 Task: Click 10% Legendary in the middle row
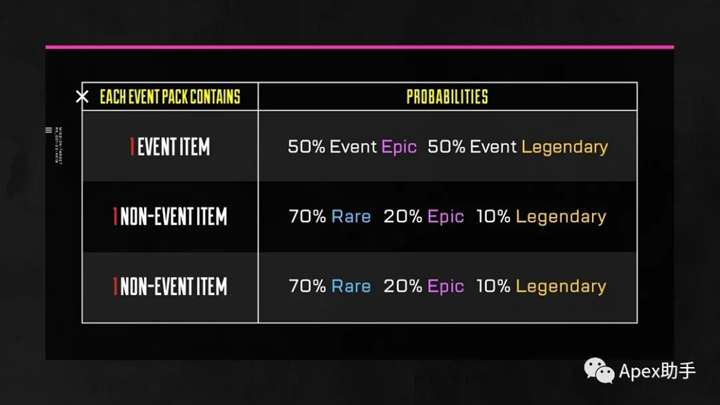click(541, 217)
